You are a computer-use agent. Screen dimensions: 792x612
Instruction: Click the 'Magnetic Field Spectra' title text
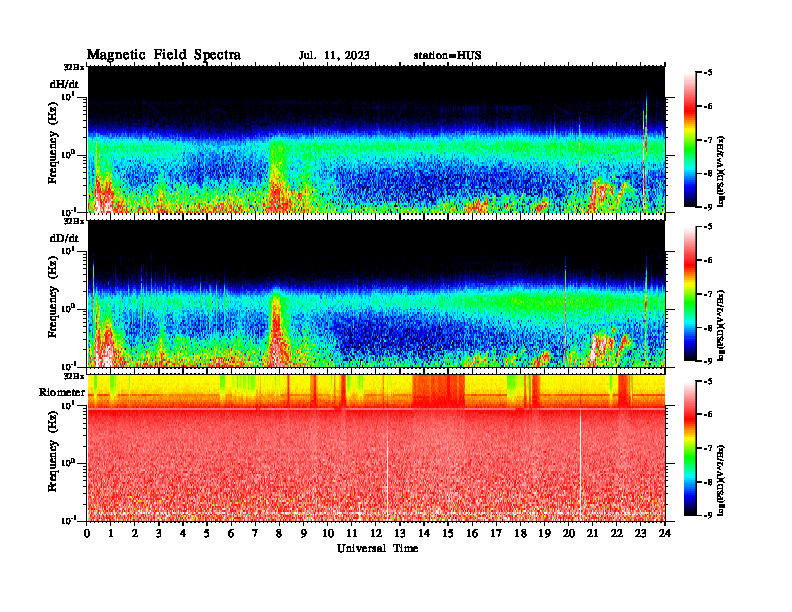(164, 56)
